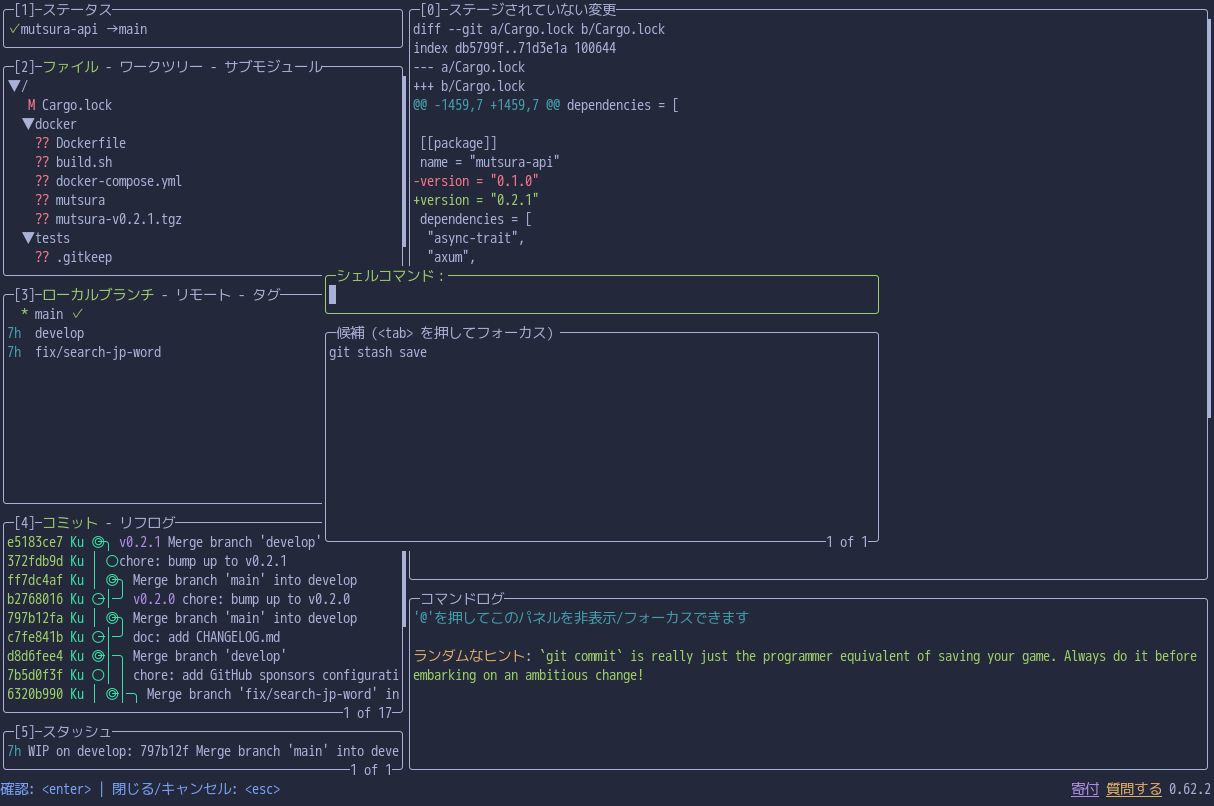Open the ファイル tab

70,67
